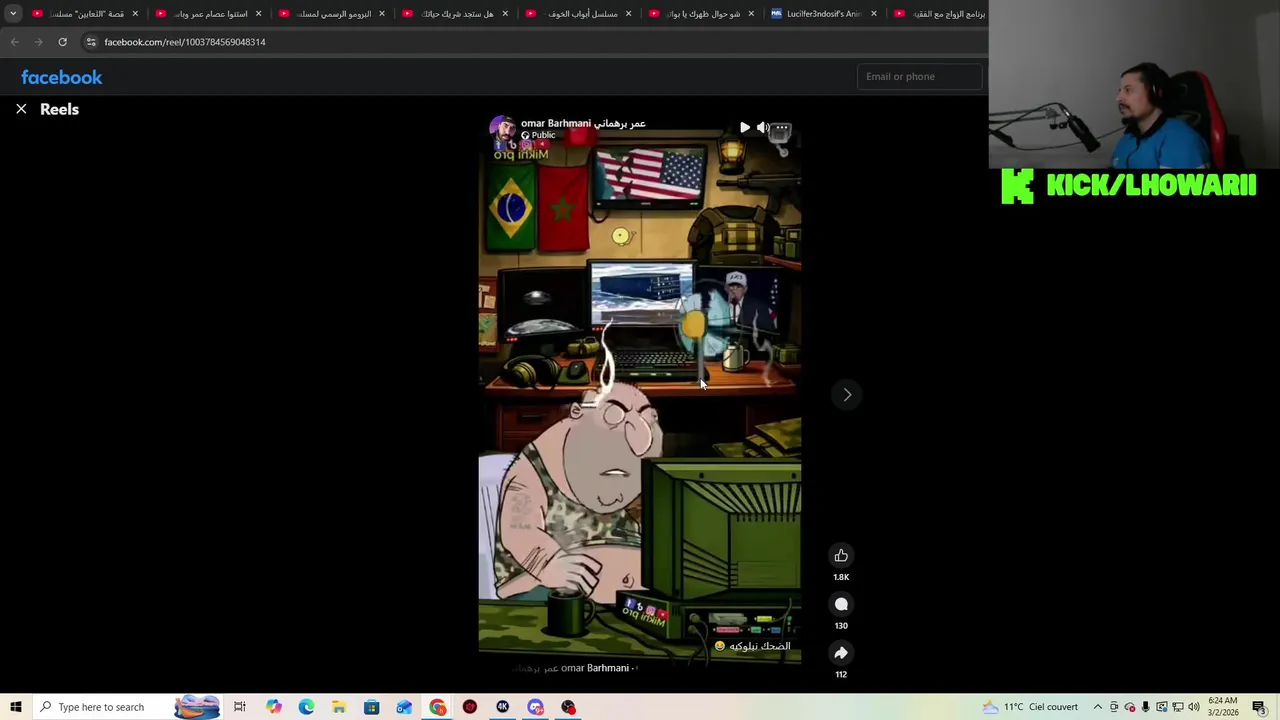The height and width of the screenshot is (720, 1280).
Task: Go to next reel chevron arrow
Action: pos(847,395)
